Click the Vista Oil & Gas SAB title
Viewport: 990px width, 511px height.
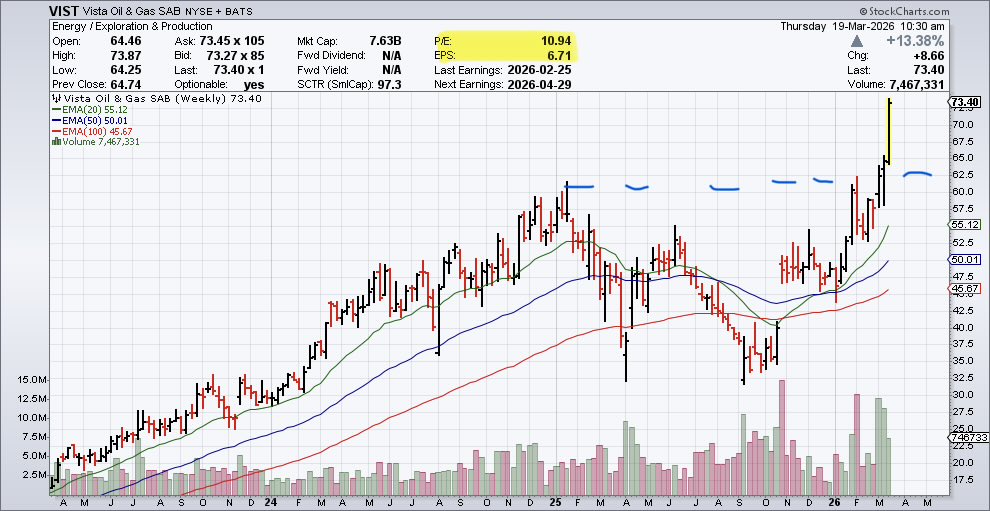pyautogui.click(x=133, y=12)
